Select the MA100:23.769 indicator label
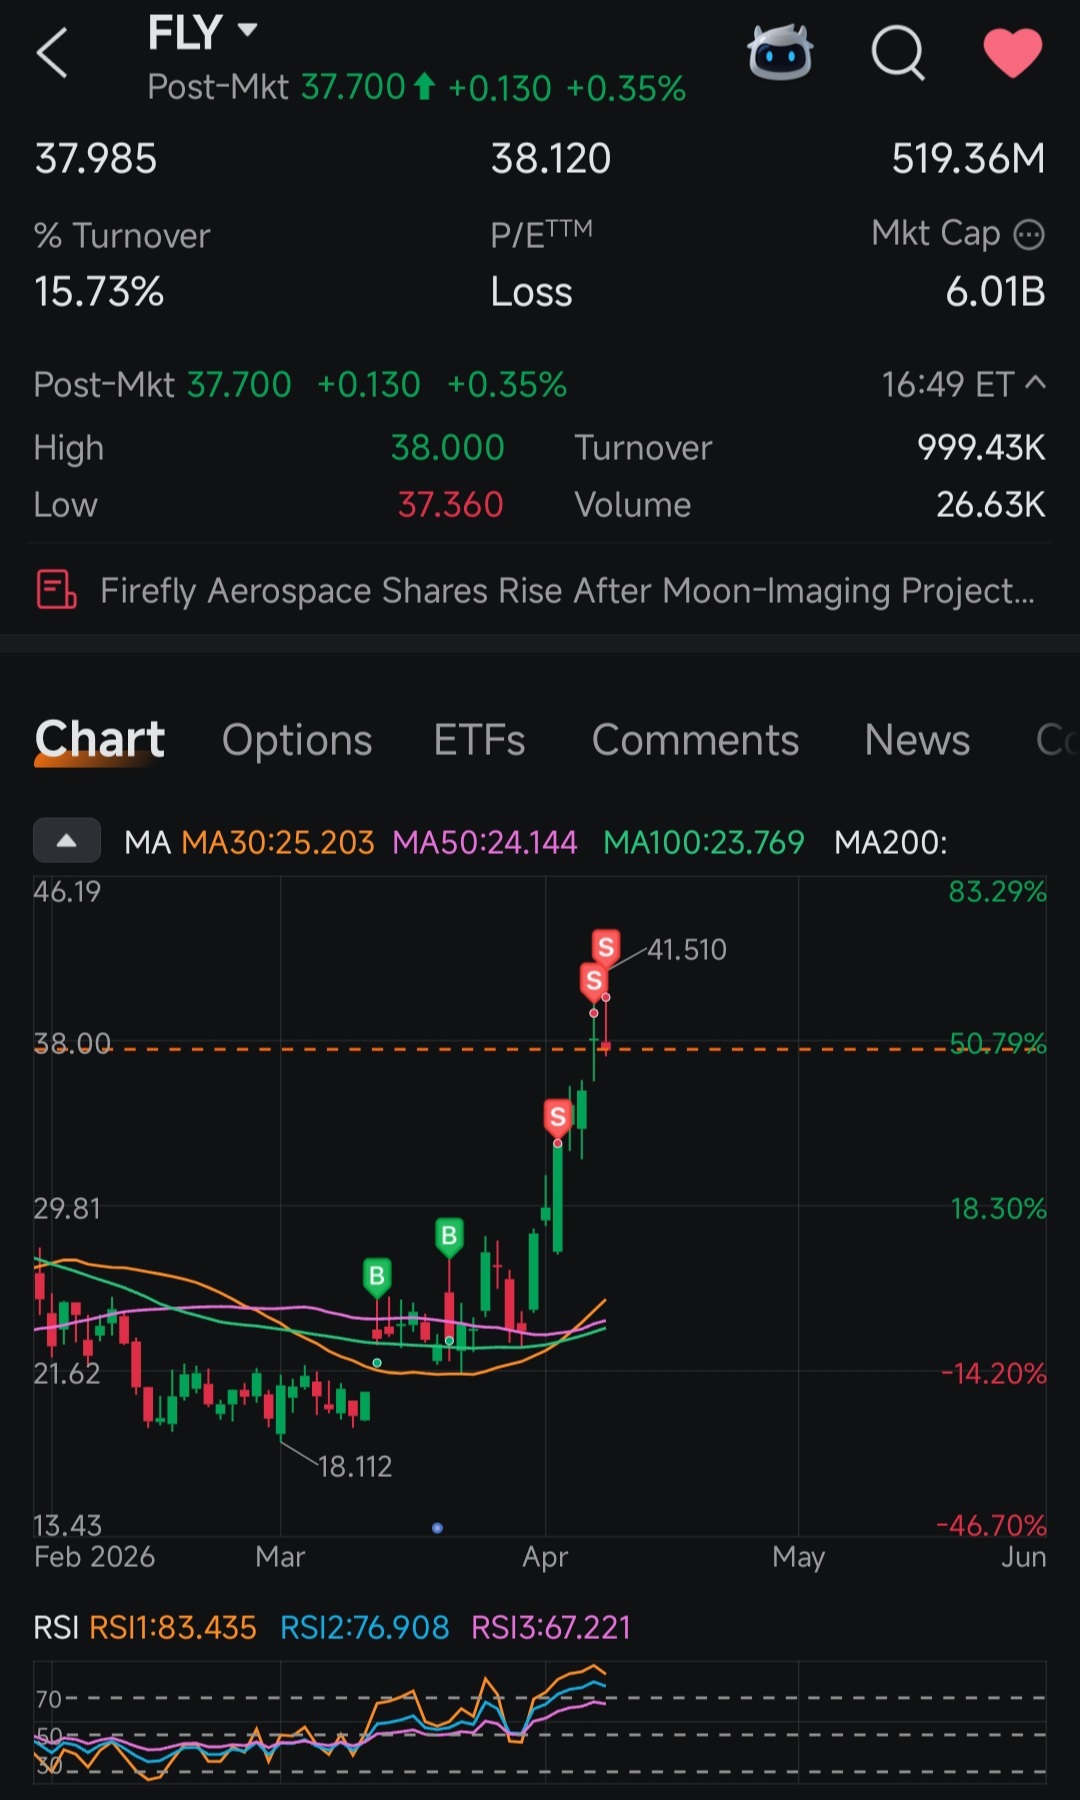Viewport: 1080px width, 1800px height. click(704, 842)
